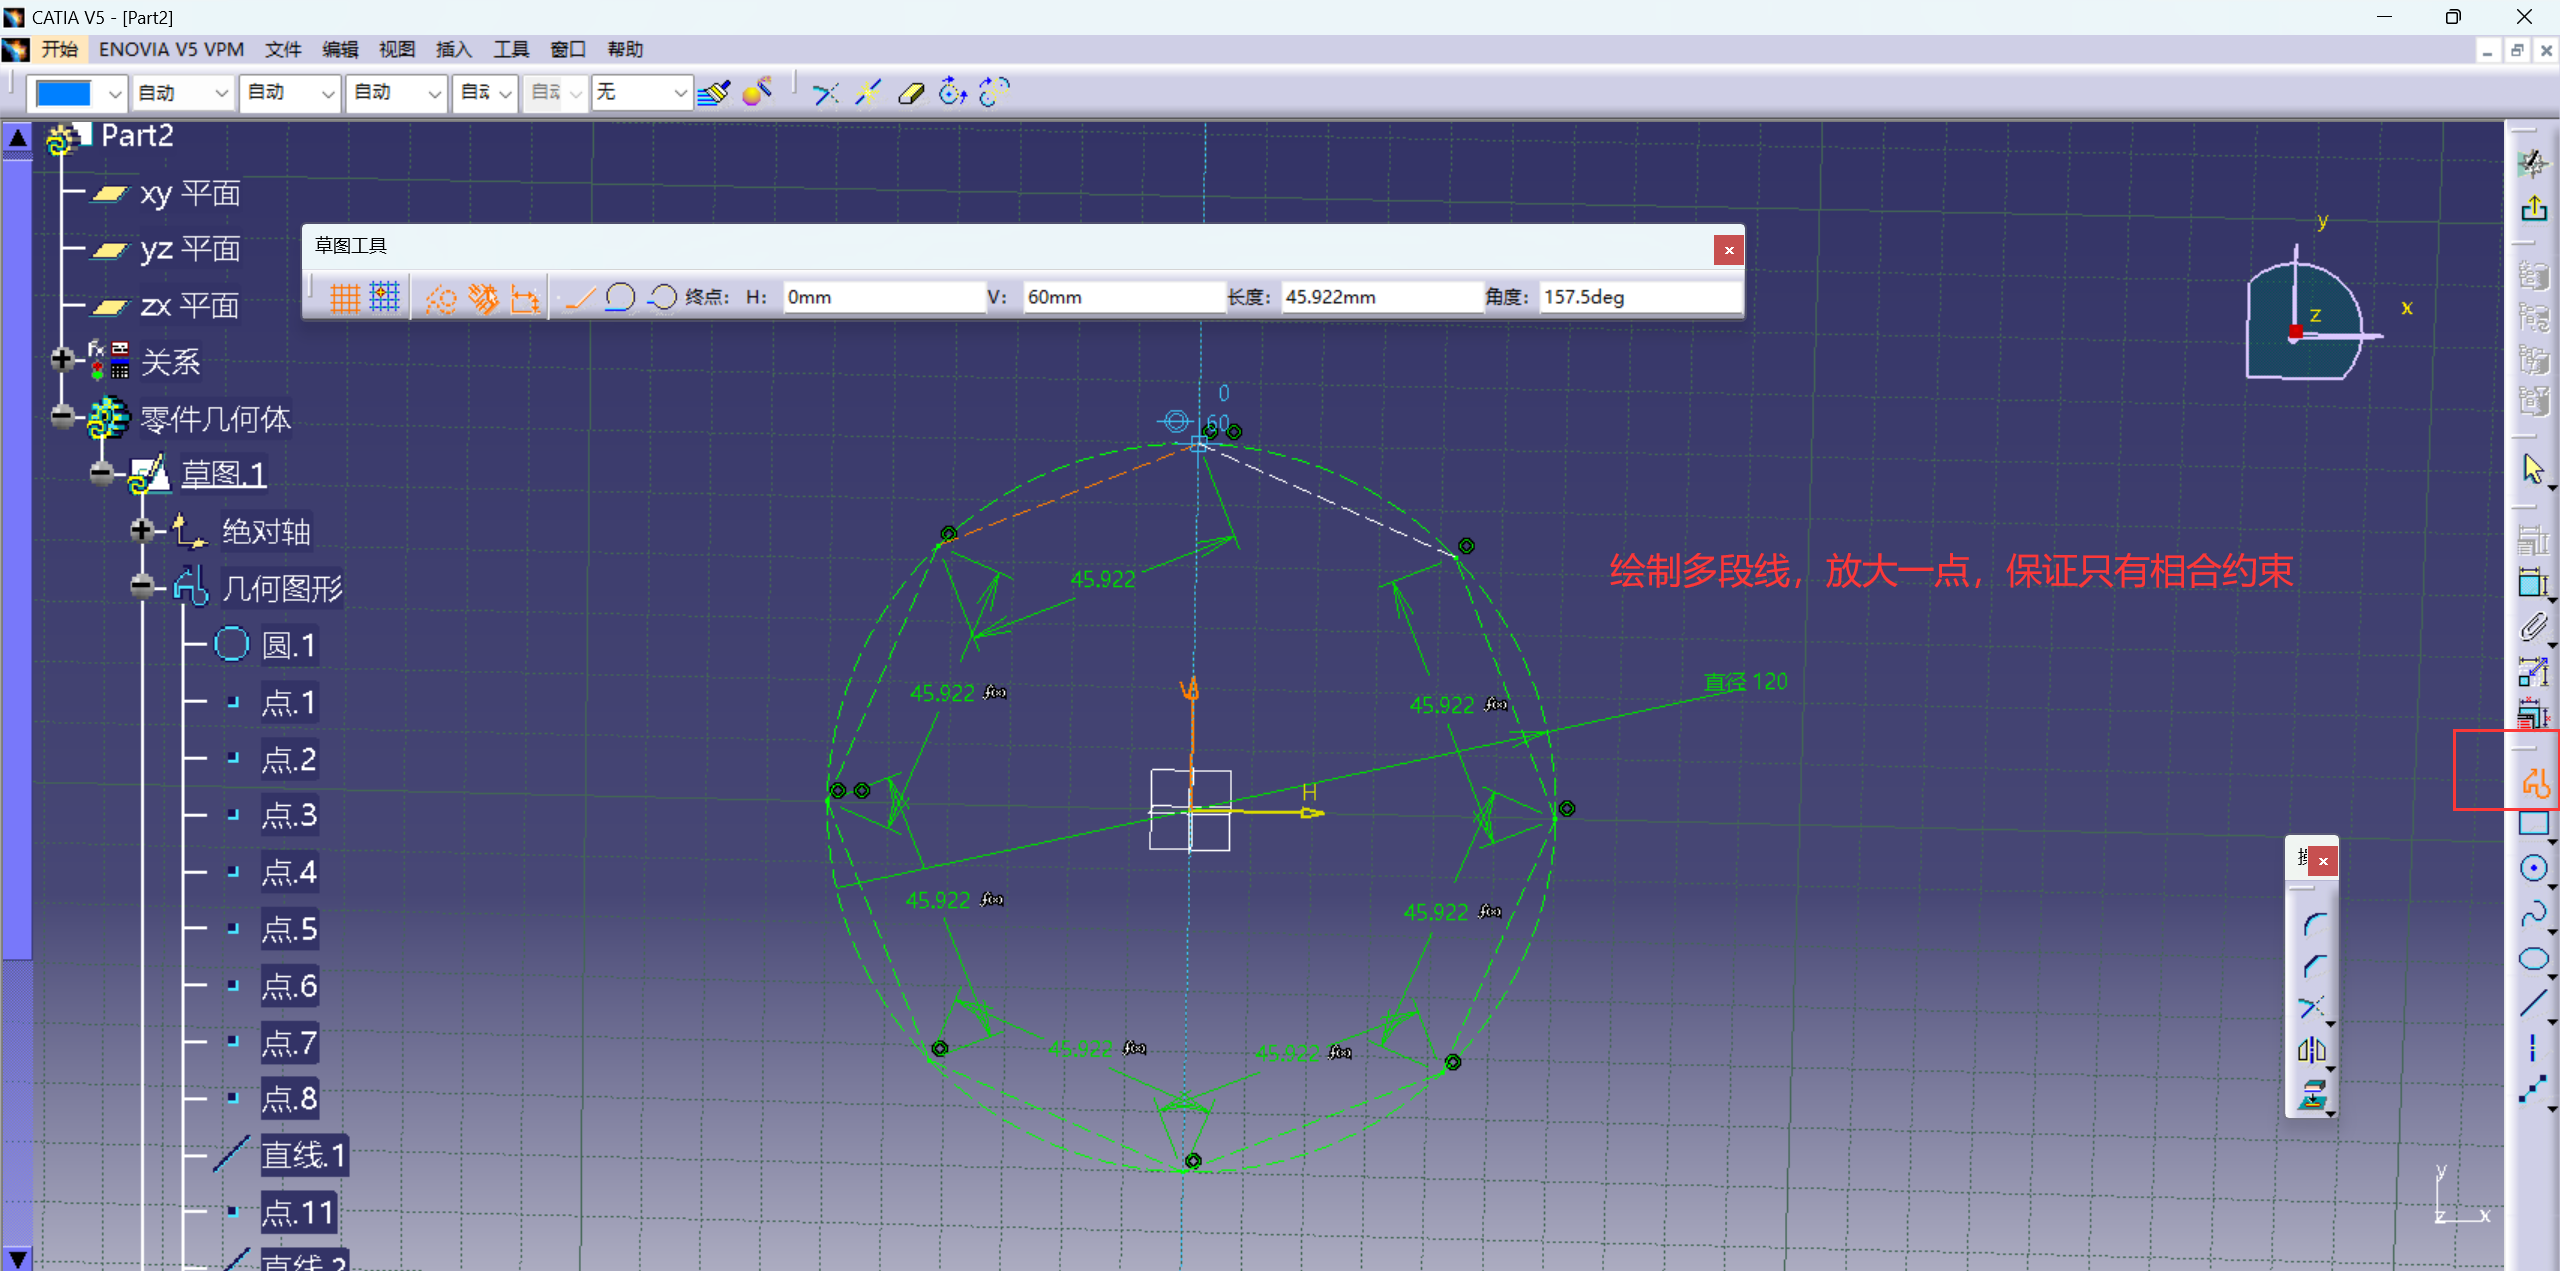Select the Profile polyline tool
Screen dimensions: 2560x1271
(2534, 783)
